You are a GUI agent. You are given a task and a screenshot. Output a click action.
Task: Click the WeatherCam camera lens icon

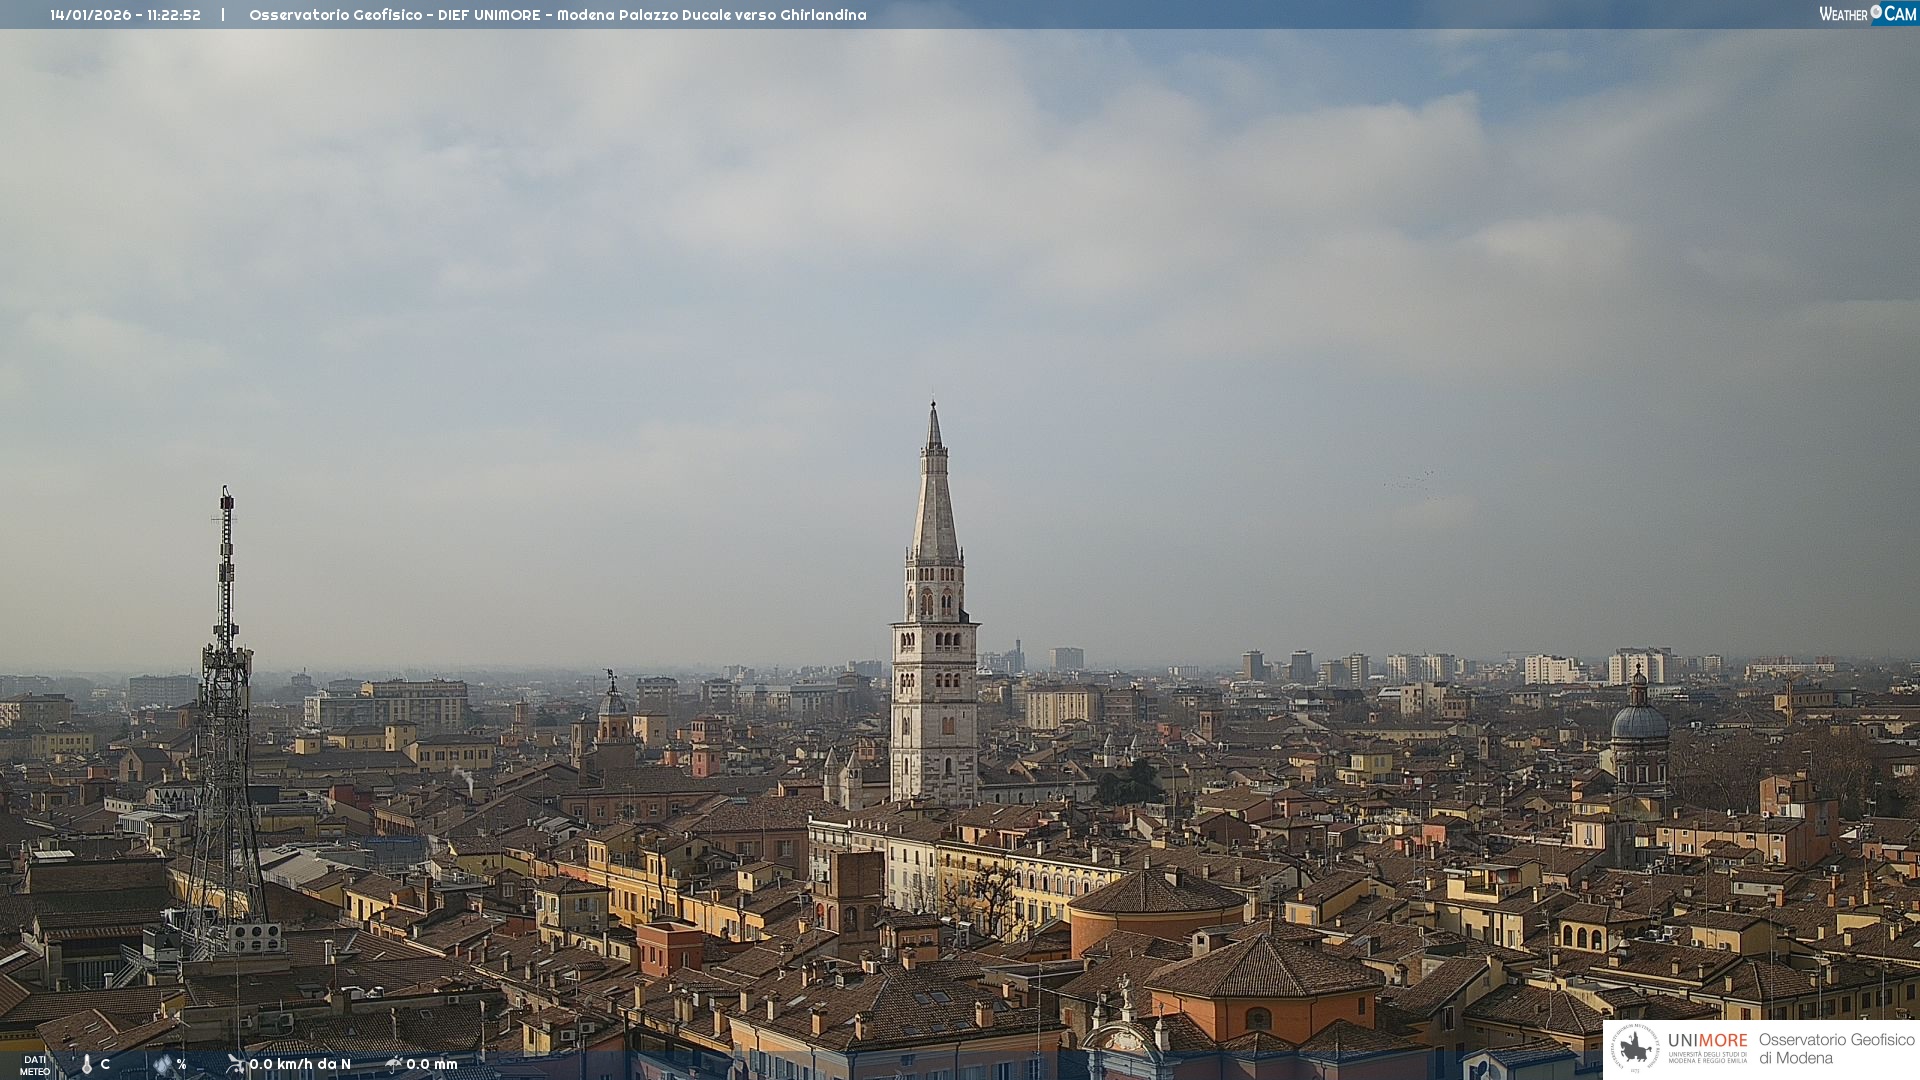pyautogui.click(x=1876, y=12)
